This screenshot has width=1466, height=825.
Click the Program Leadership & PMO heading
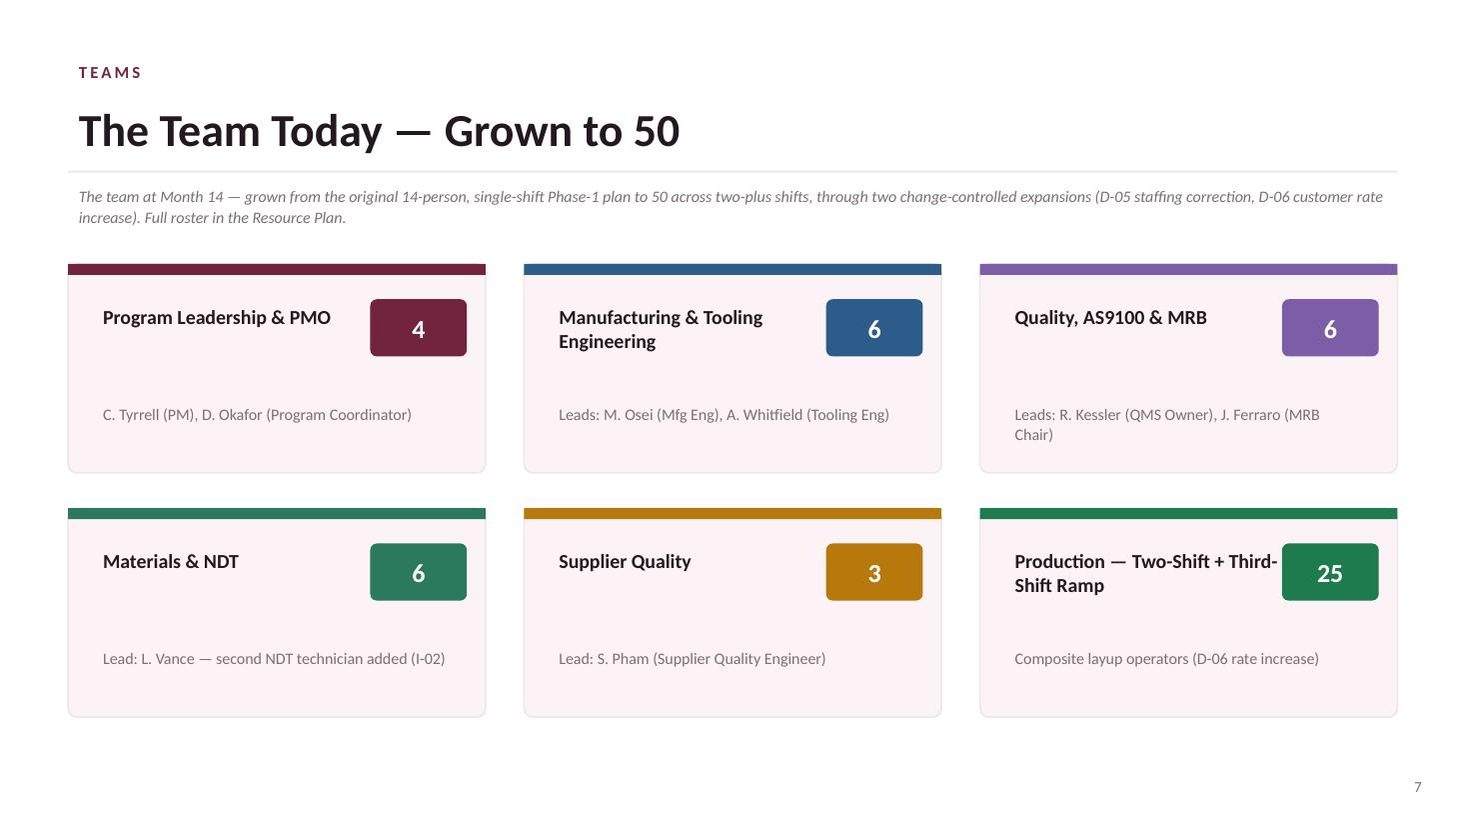point(217,318)
